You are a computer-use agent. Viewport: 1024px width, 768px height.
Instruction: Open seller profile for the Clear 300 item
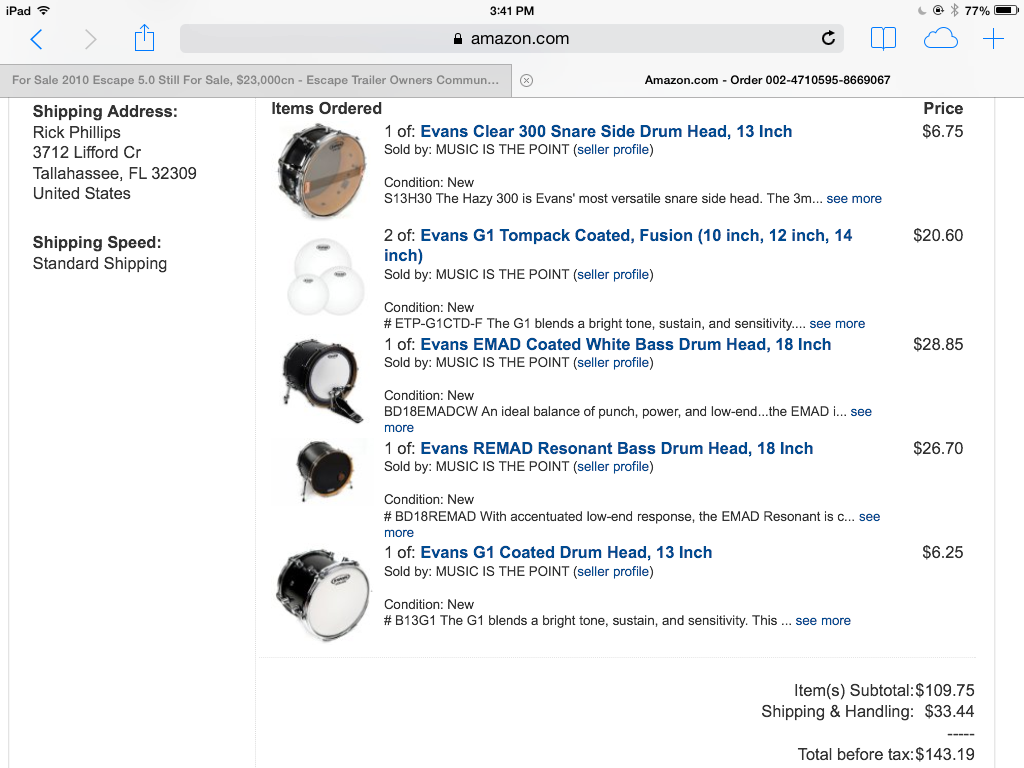(x=613, y=150)
